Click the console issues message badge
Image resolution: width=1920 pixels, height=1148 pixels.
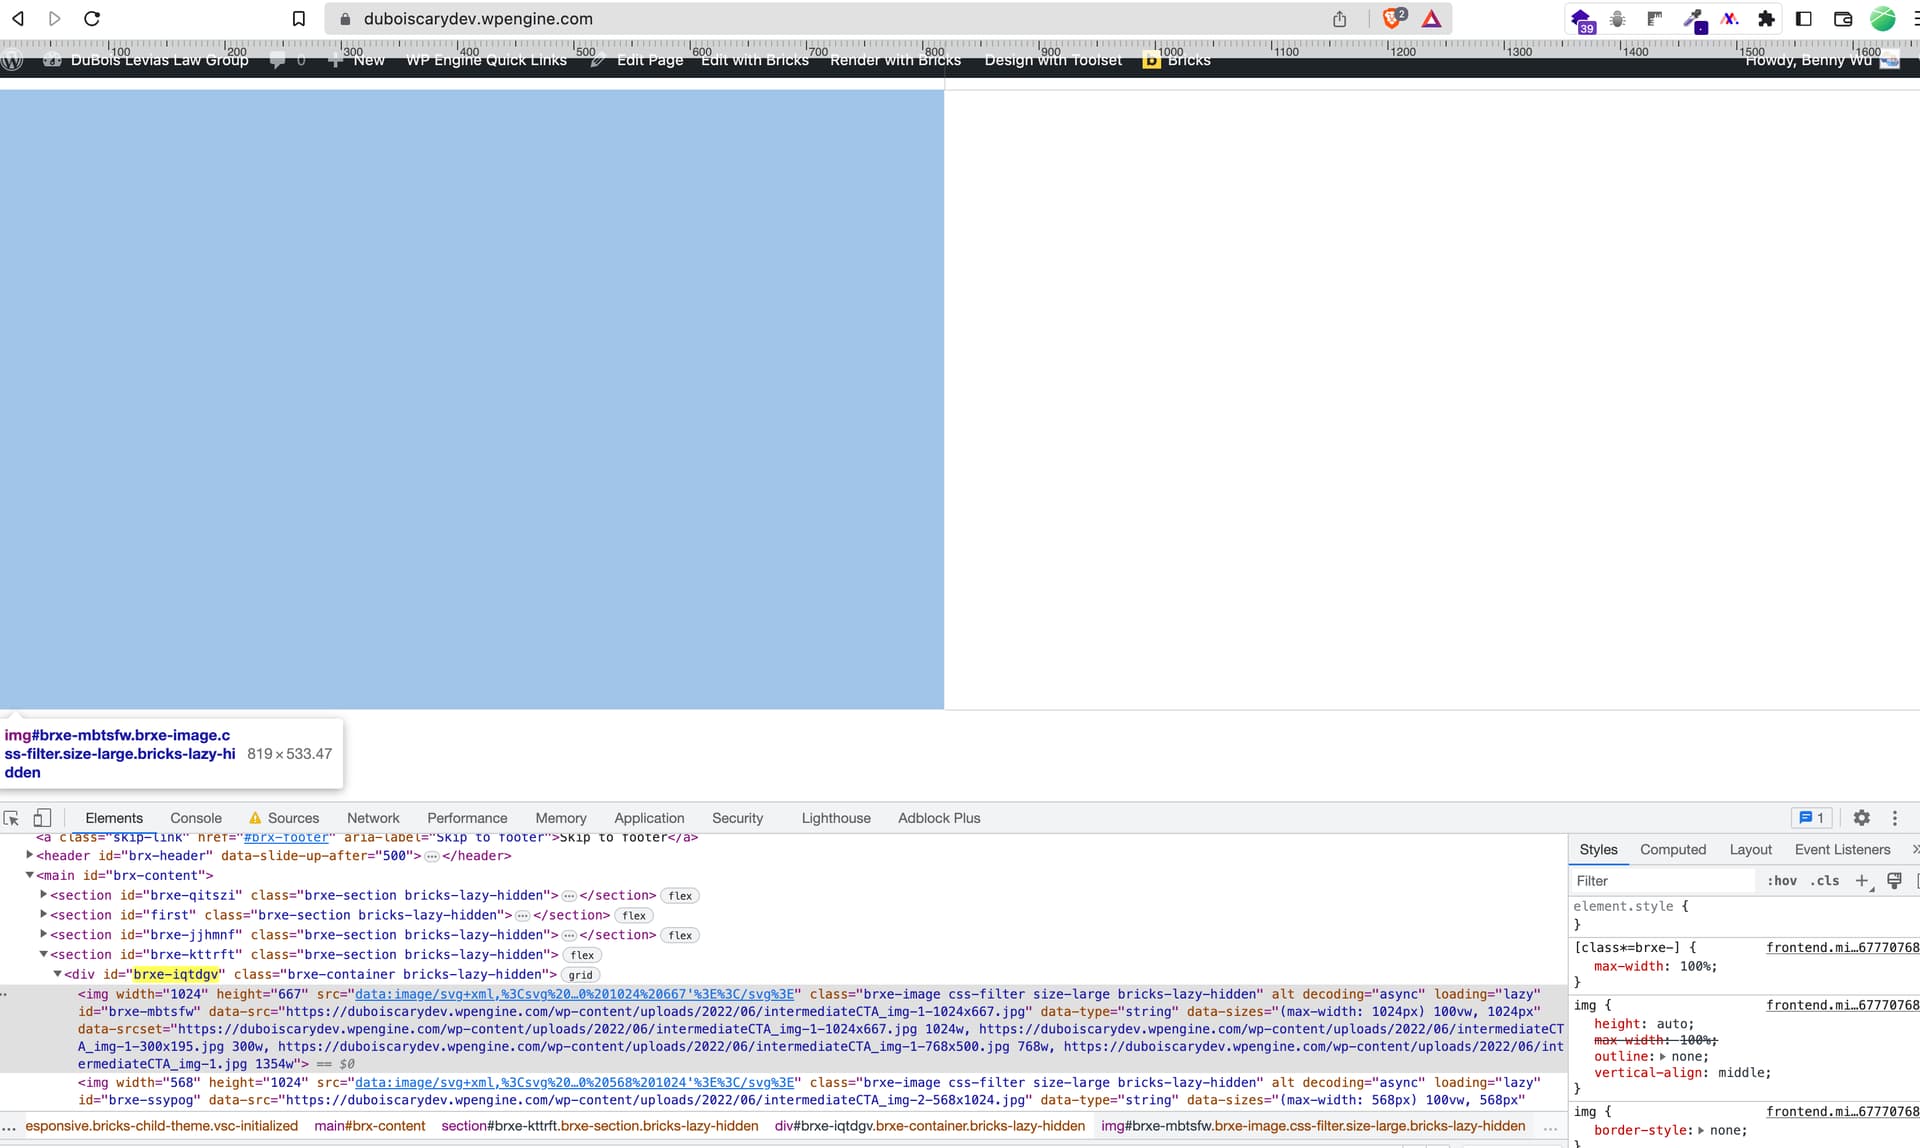(x=1811, y=818)
